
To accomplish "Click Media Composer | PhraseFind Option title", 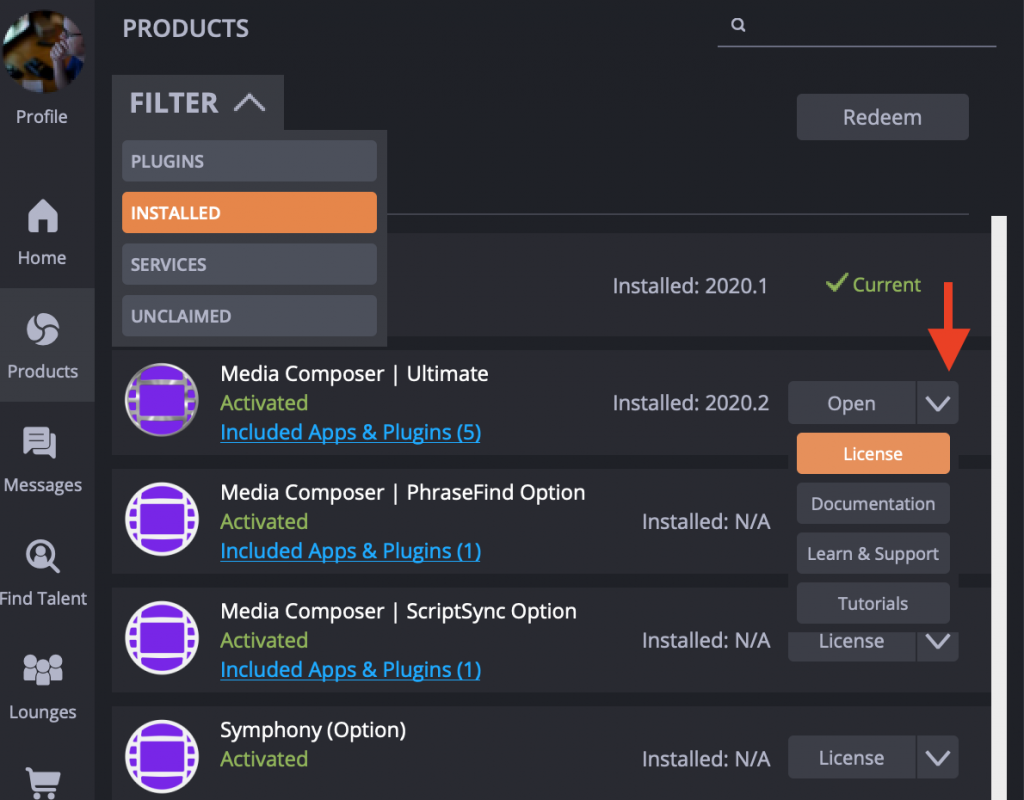I will [402, 492].
